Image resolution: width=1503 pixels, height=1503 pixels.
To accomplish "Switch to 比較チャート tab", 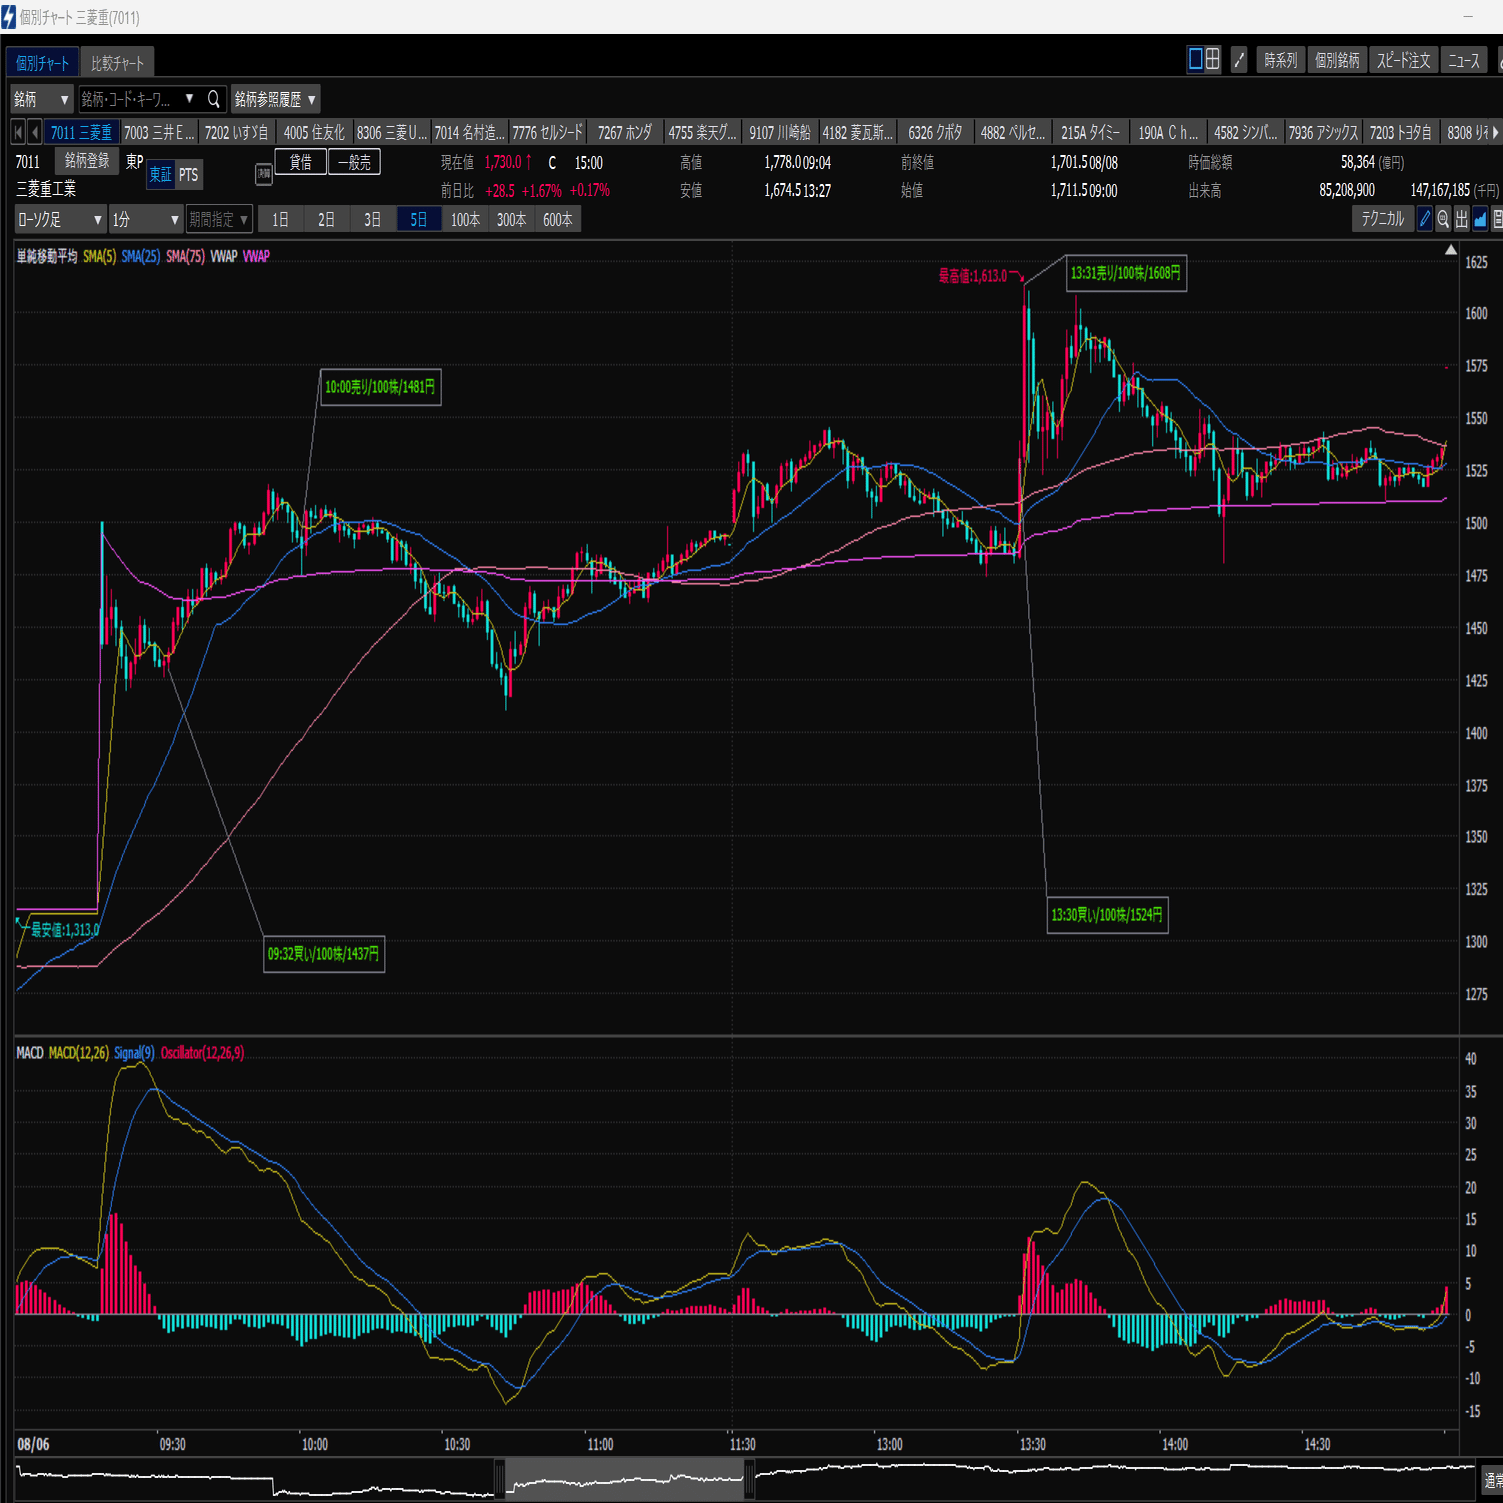I will tap(118, 63).
